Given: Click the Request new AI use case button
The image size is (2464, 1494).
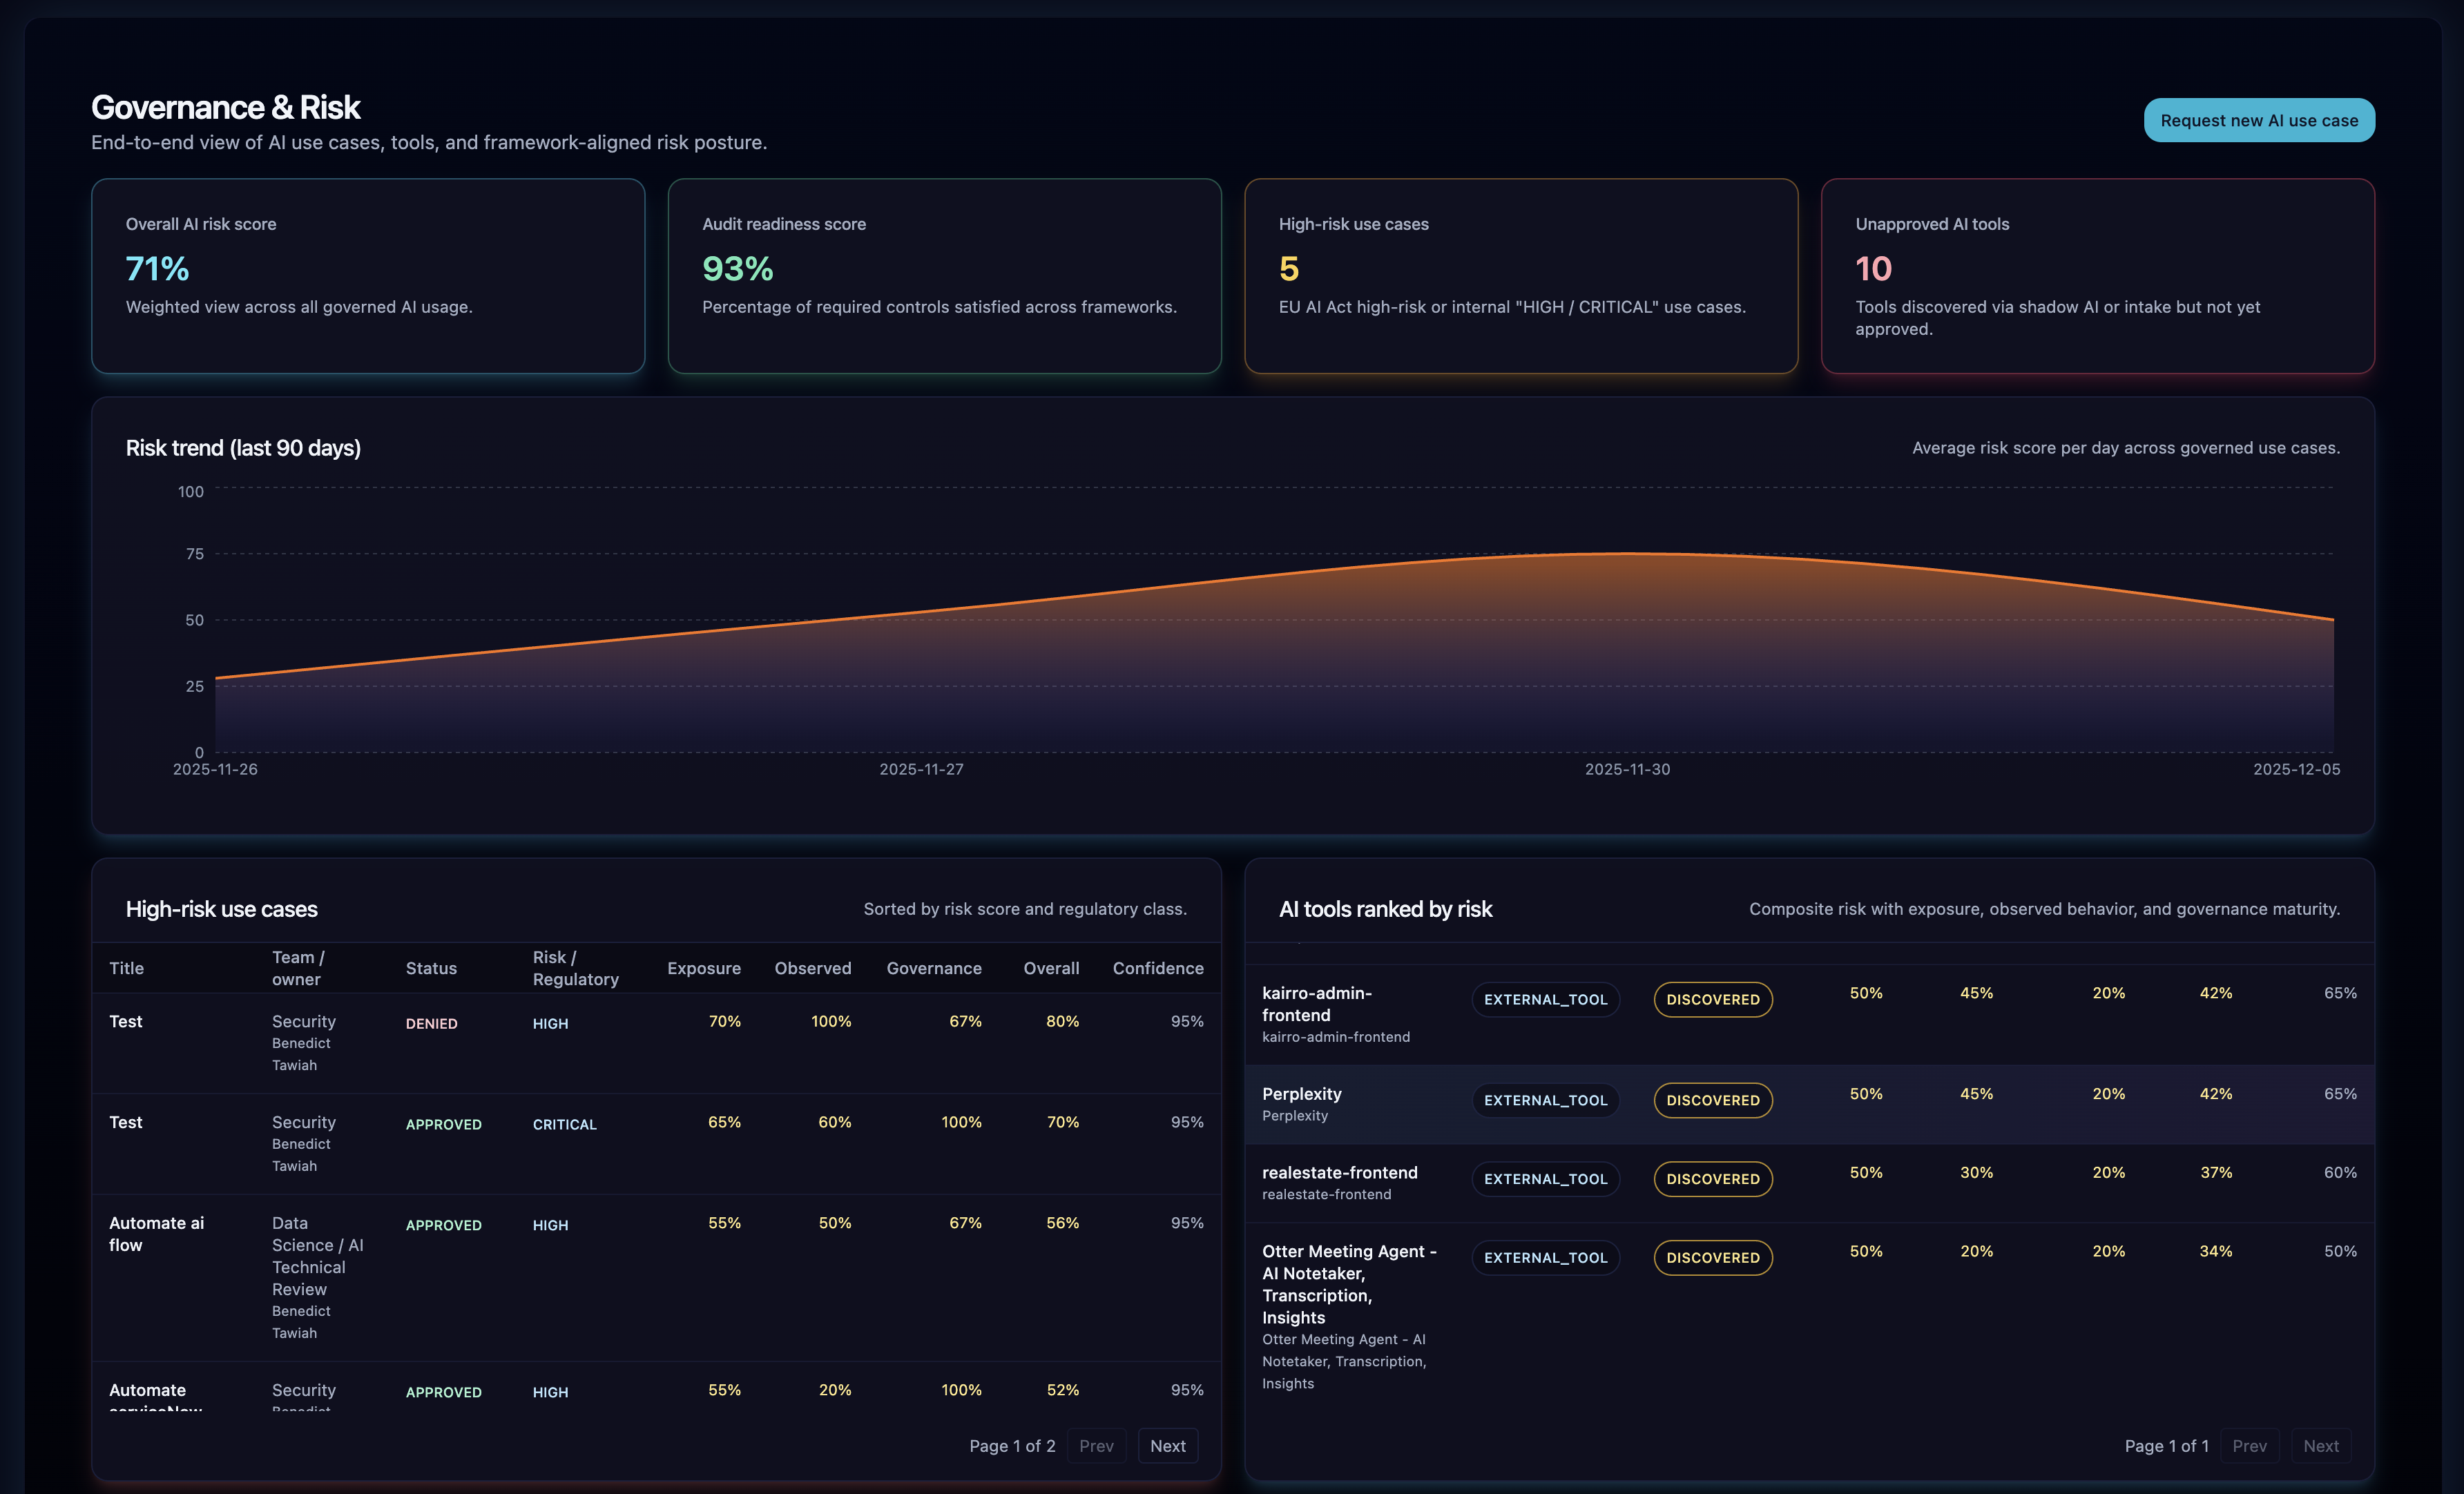Looking at the screenshot, I should point(2258,119).
